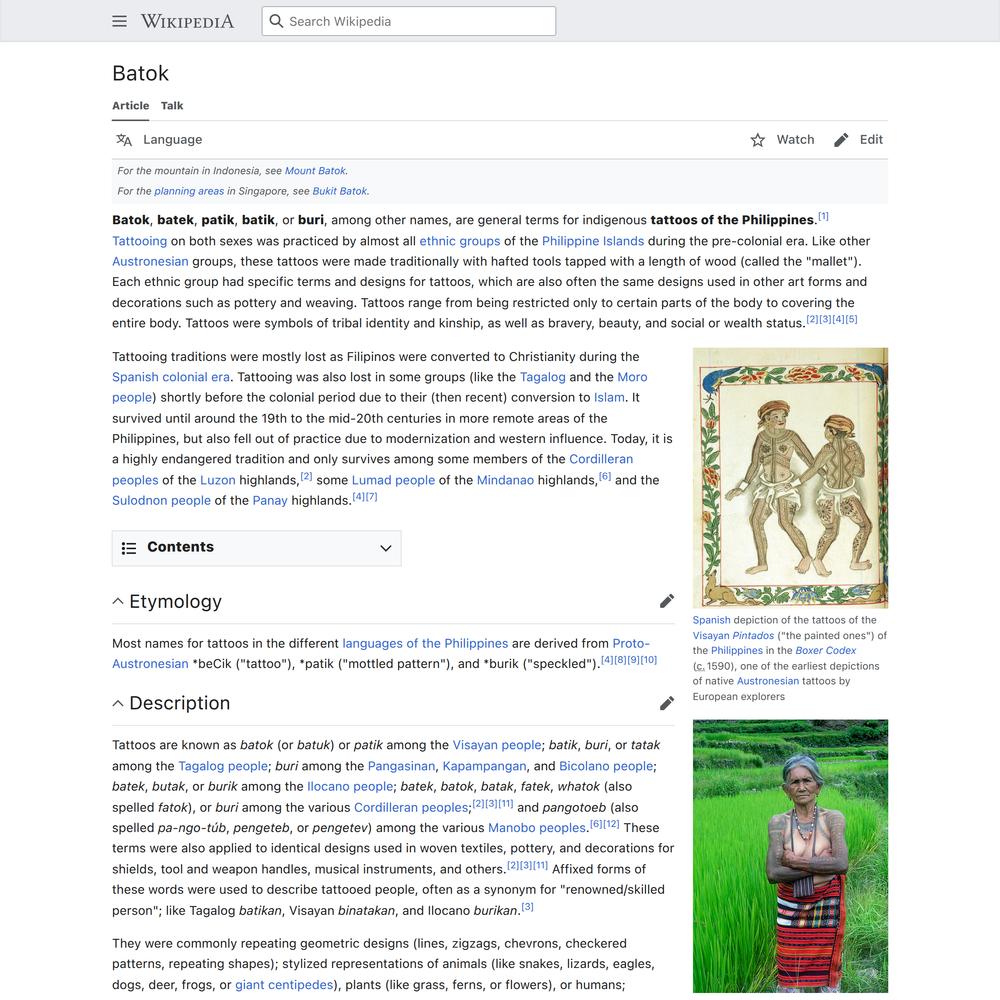Open the Visayan Pintados caption link

(733, 635)
